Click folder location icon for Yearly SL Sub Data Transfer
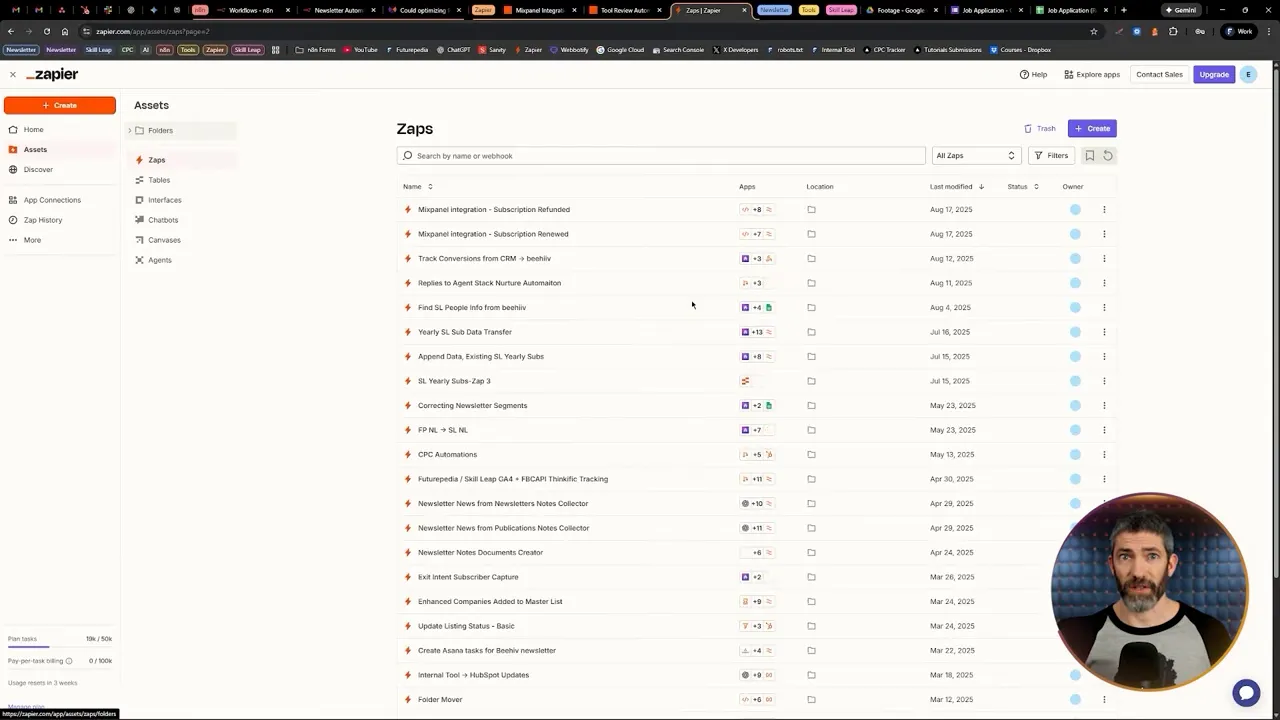1280x720 pixels. tap(811, 332)
